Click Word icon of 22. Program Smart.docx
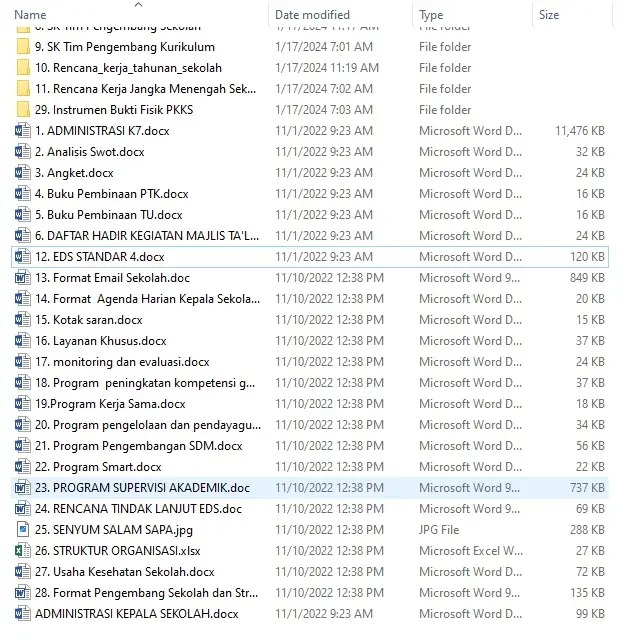This screenshot has height=643, width=627. click(23, 467)
